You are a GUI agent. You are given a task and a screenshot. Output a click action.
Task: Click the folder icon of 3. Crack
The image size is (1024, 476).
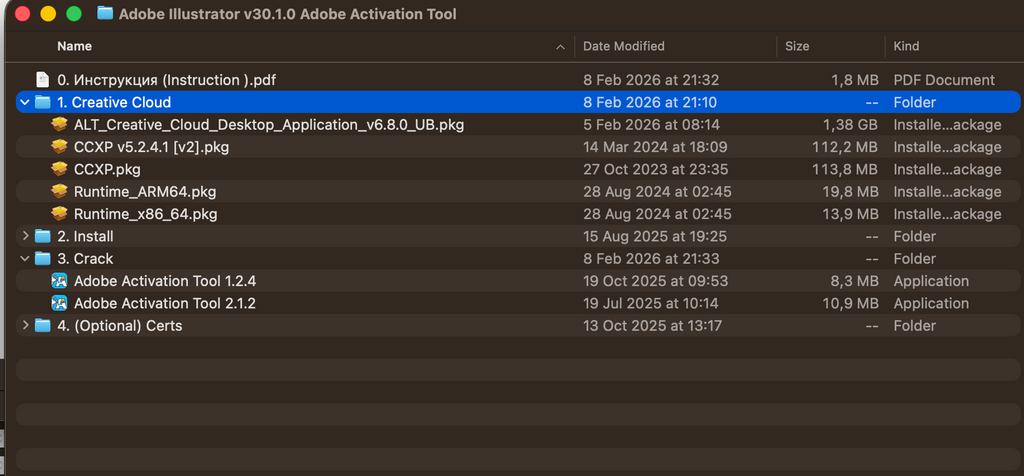coord(42,258)
